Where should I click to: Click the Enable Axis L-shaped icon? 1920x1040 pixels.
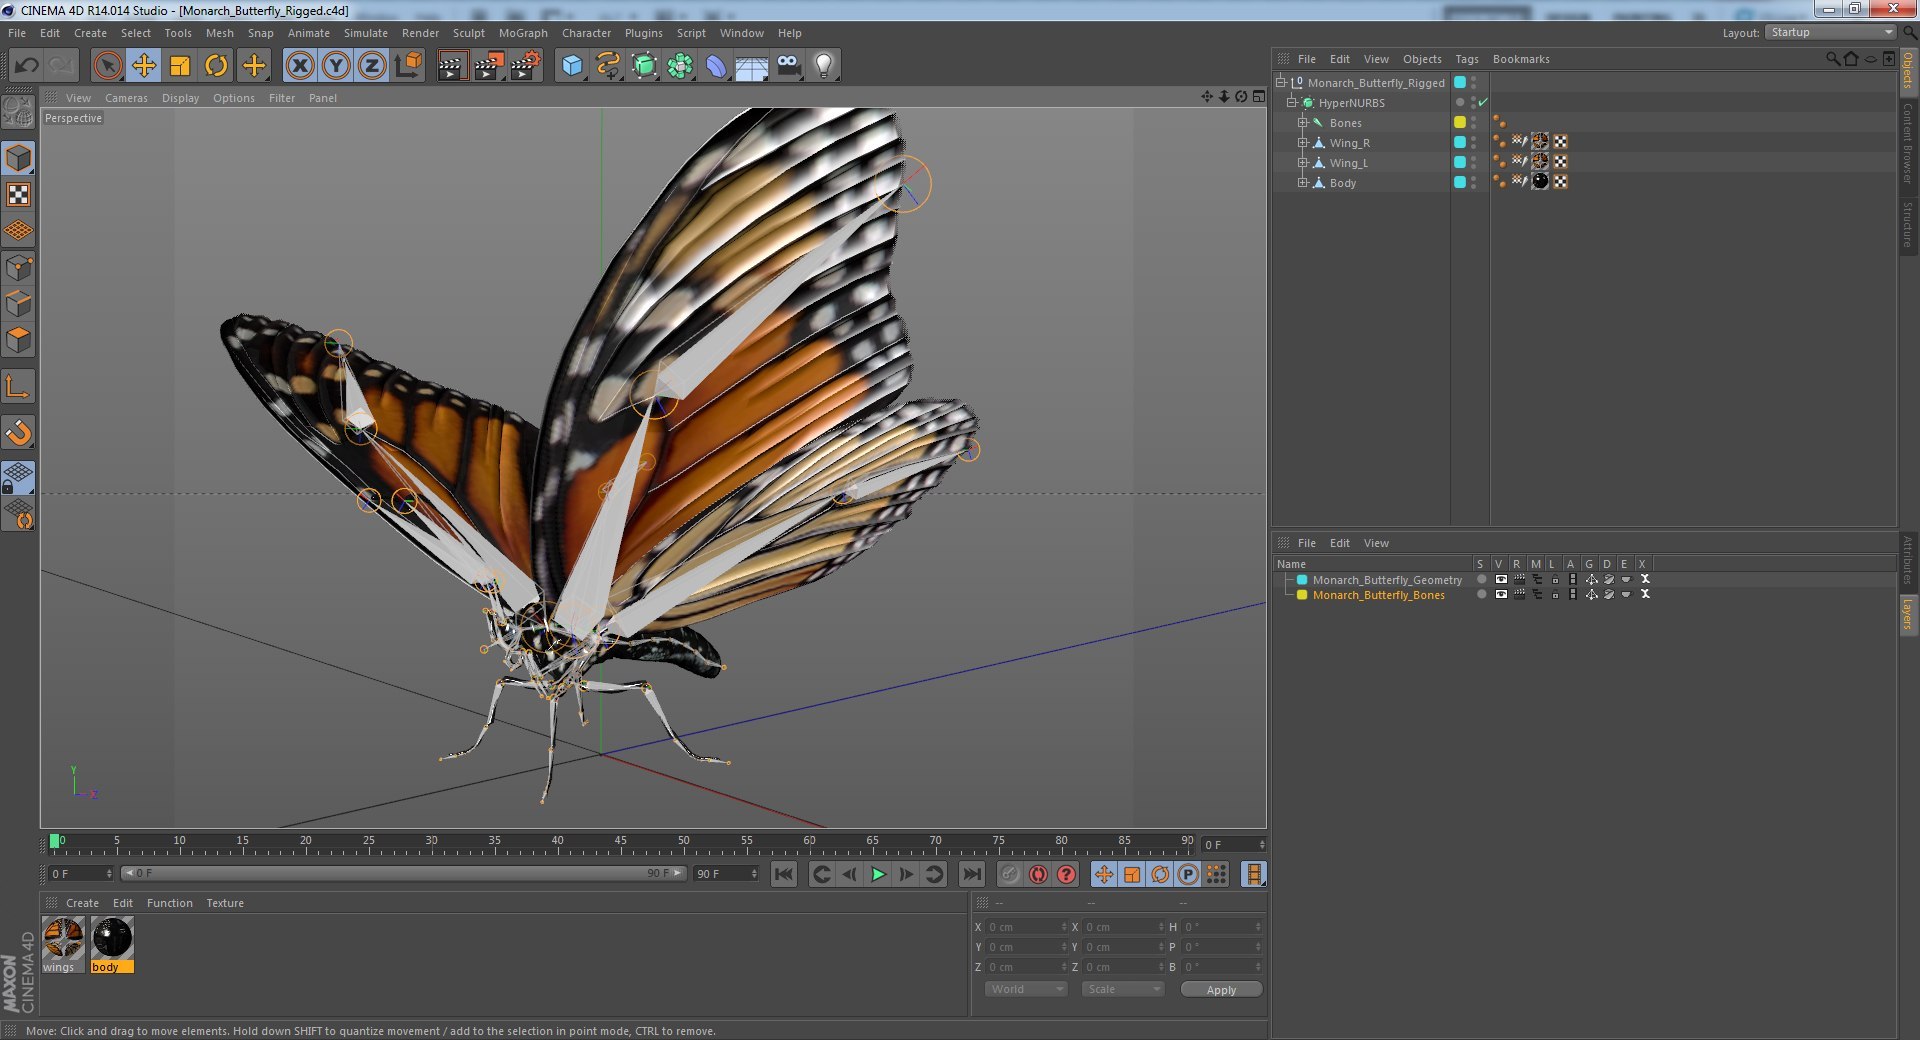coord(18,387)
